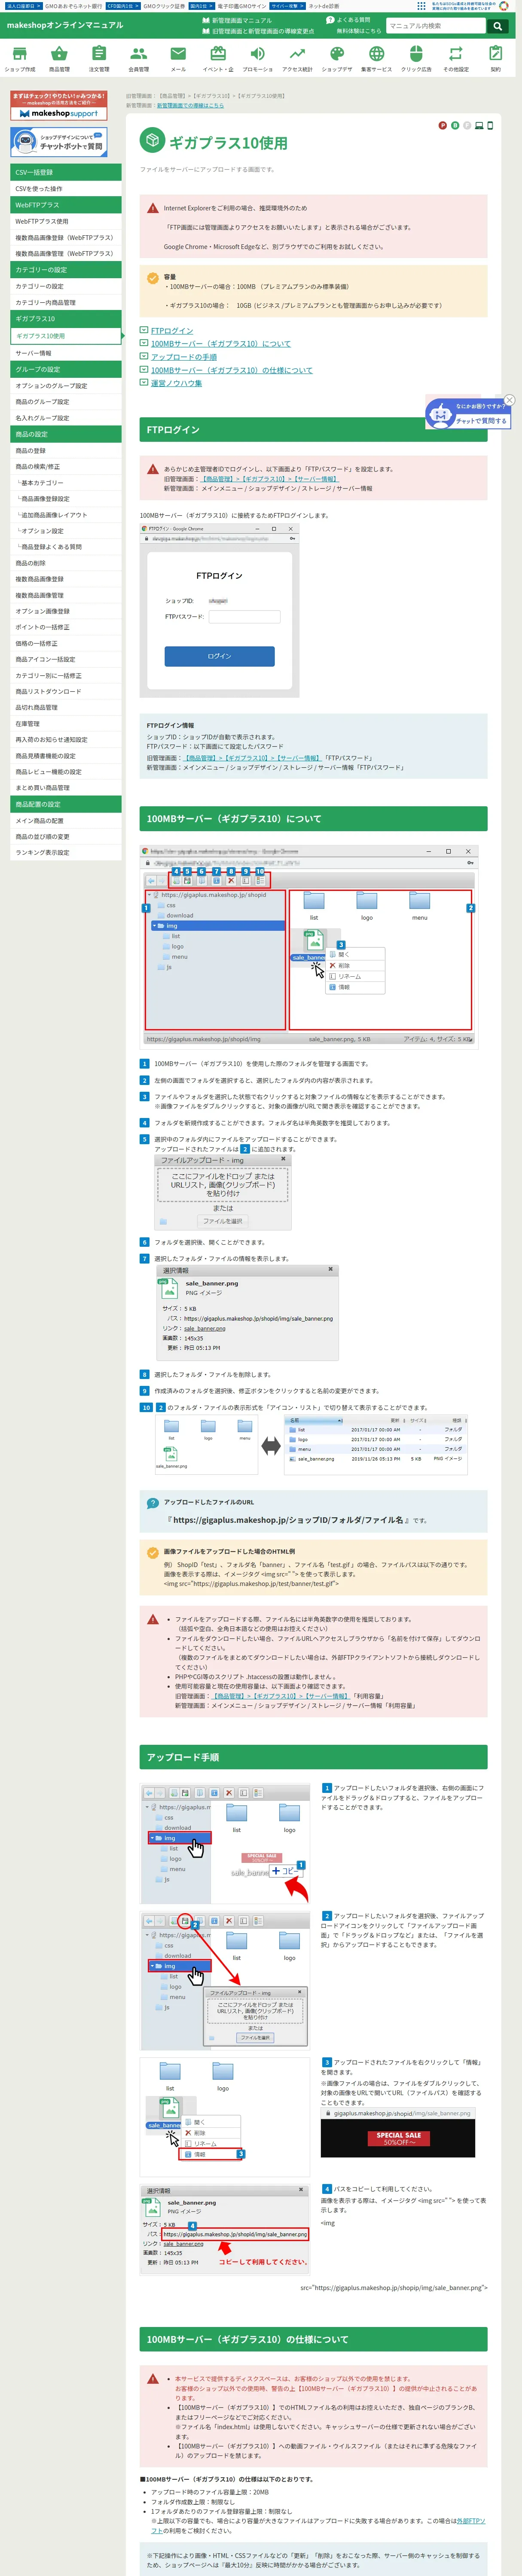Select 商品の登録 in sidebar
Viewport: 522px width, 2576px height.
coord(66,451)
